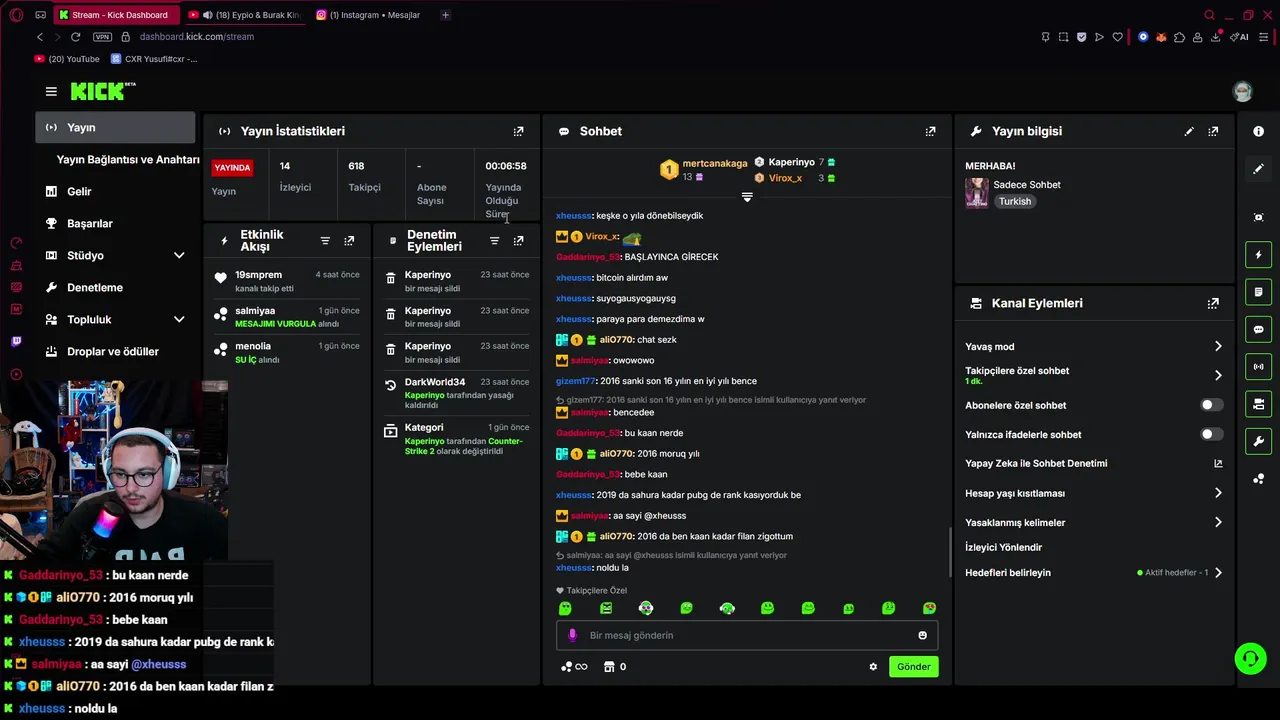Click DarkWorld34 moderation entry
The image size is (1280, 720).
pyautogui.click(x=457, y=393)
